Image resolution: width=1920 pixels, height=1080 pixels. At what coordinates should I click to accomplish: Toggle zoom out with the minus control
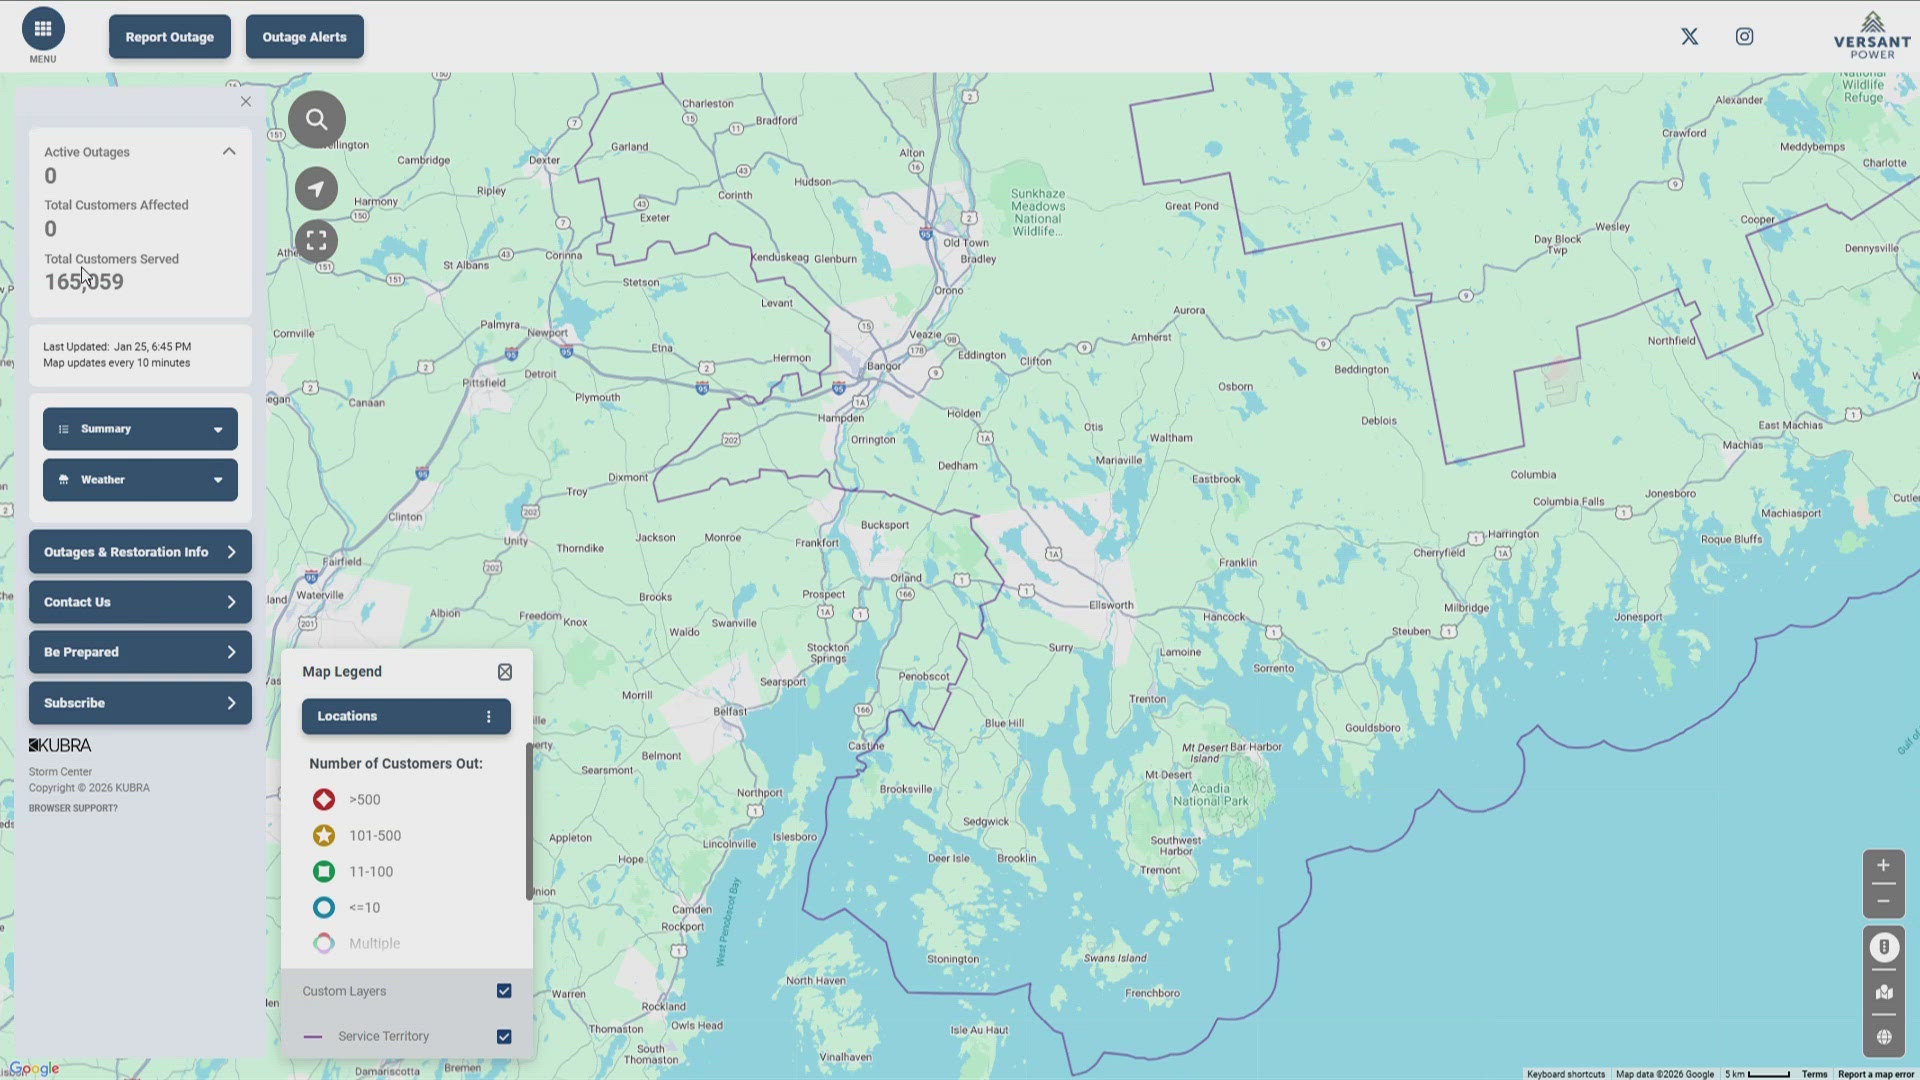click(x=1883, y=901)
